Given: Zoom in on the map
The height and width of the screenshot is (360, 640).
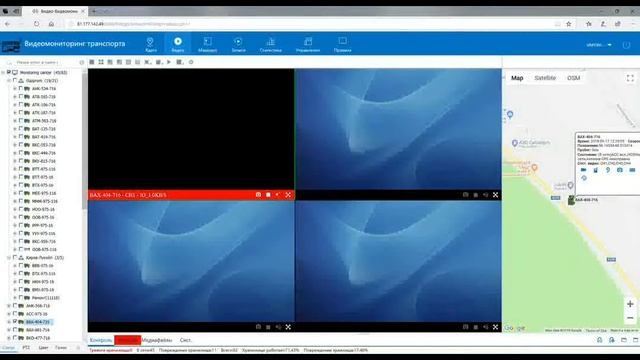Looking at the screenshot, I should coord(630,304).
